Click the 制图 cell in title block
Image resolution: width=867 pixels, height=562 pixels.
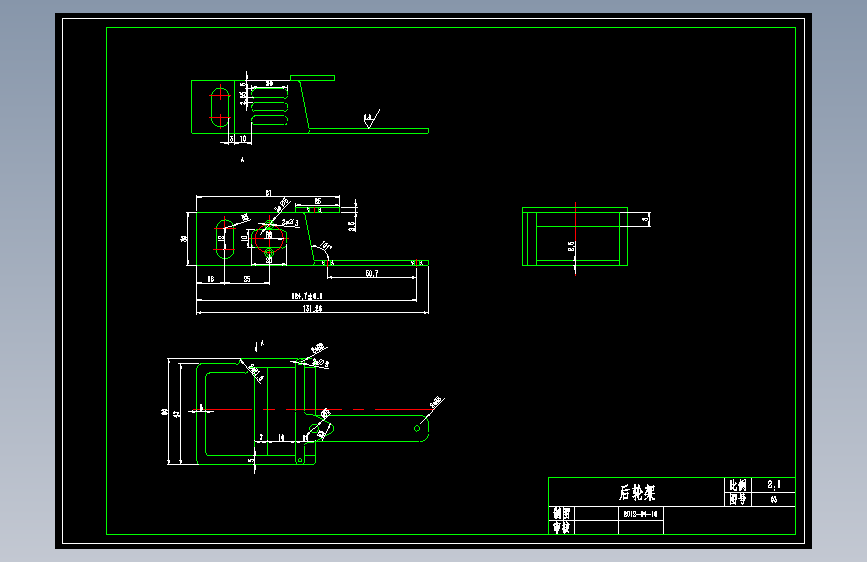(x=562, y=513)
